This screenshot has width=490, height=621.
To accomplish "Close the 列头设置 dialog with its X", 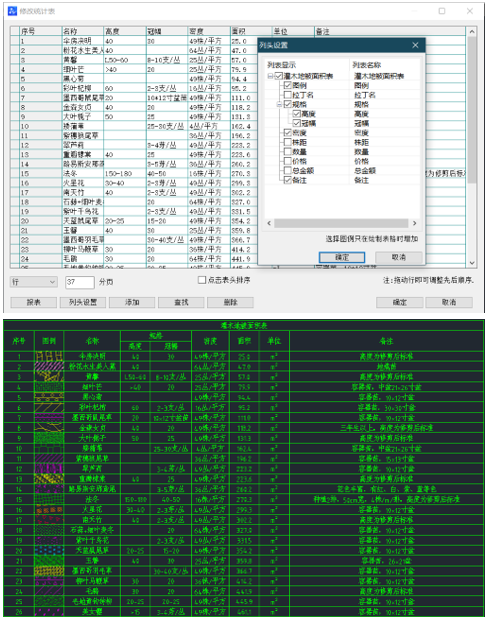I will tap(415, 45).
